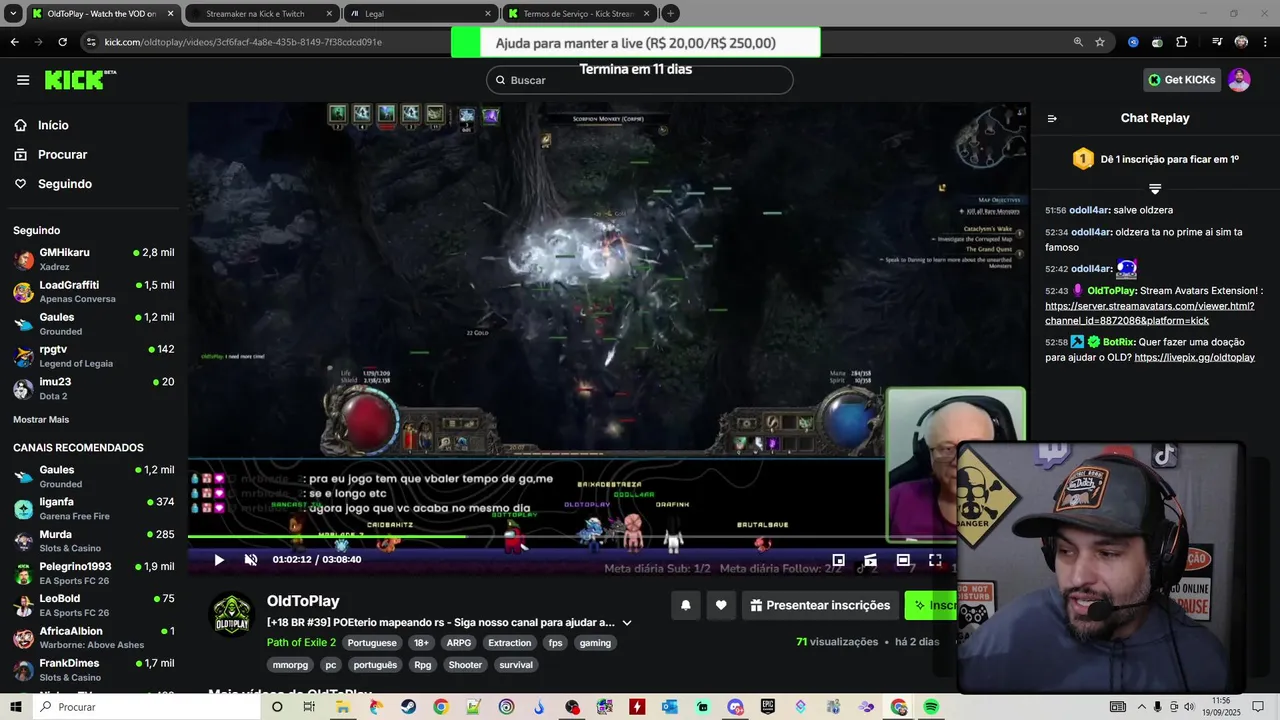1280x720 pixels.
Task: Collapse the Chat Replay panel
Action: 1052,118
